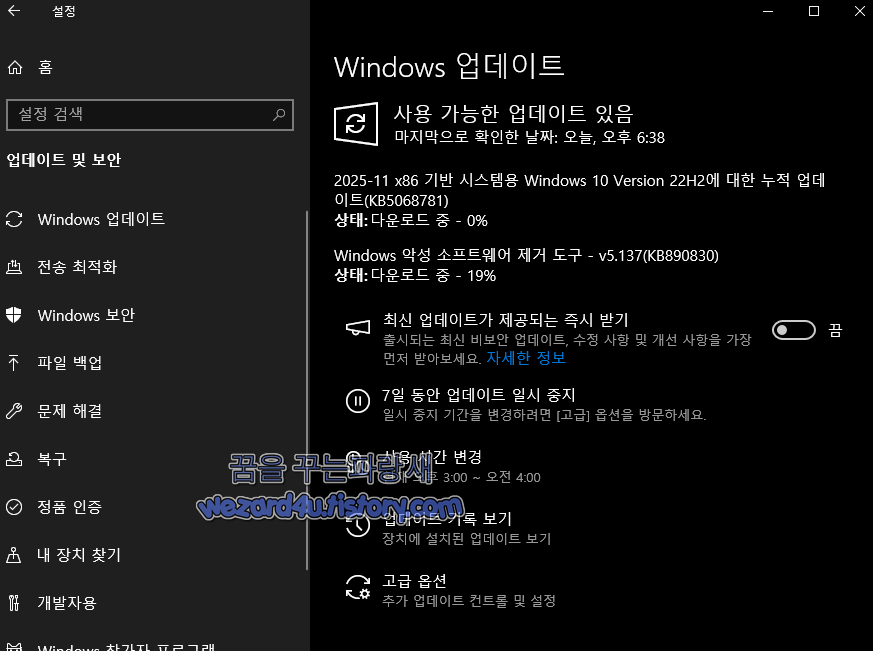The image size is (873, 651).
Task: Click the 전송 최적화 icon
Action: (14, 267)
